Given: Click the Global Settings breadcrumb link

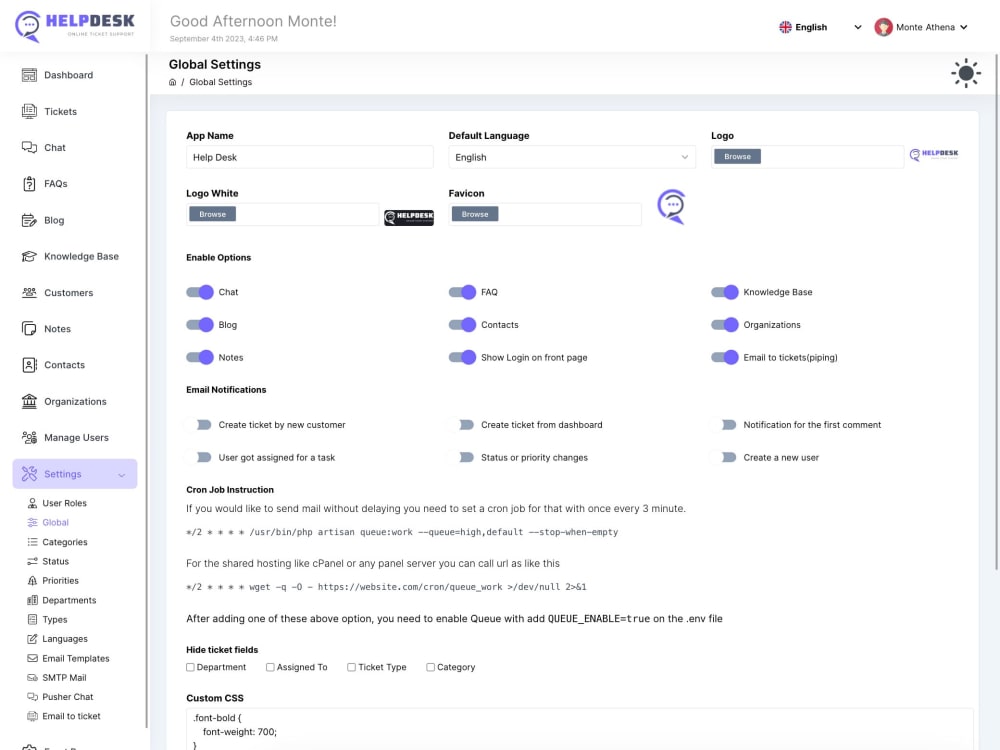Looking at the screenshot, I should 221,82.
